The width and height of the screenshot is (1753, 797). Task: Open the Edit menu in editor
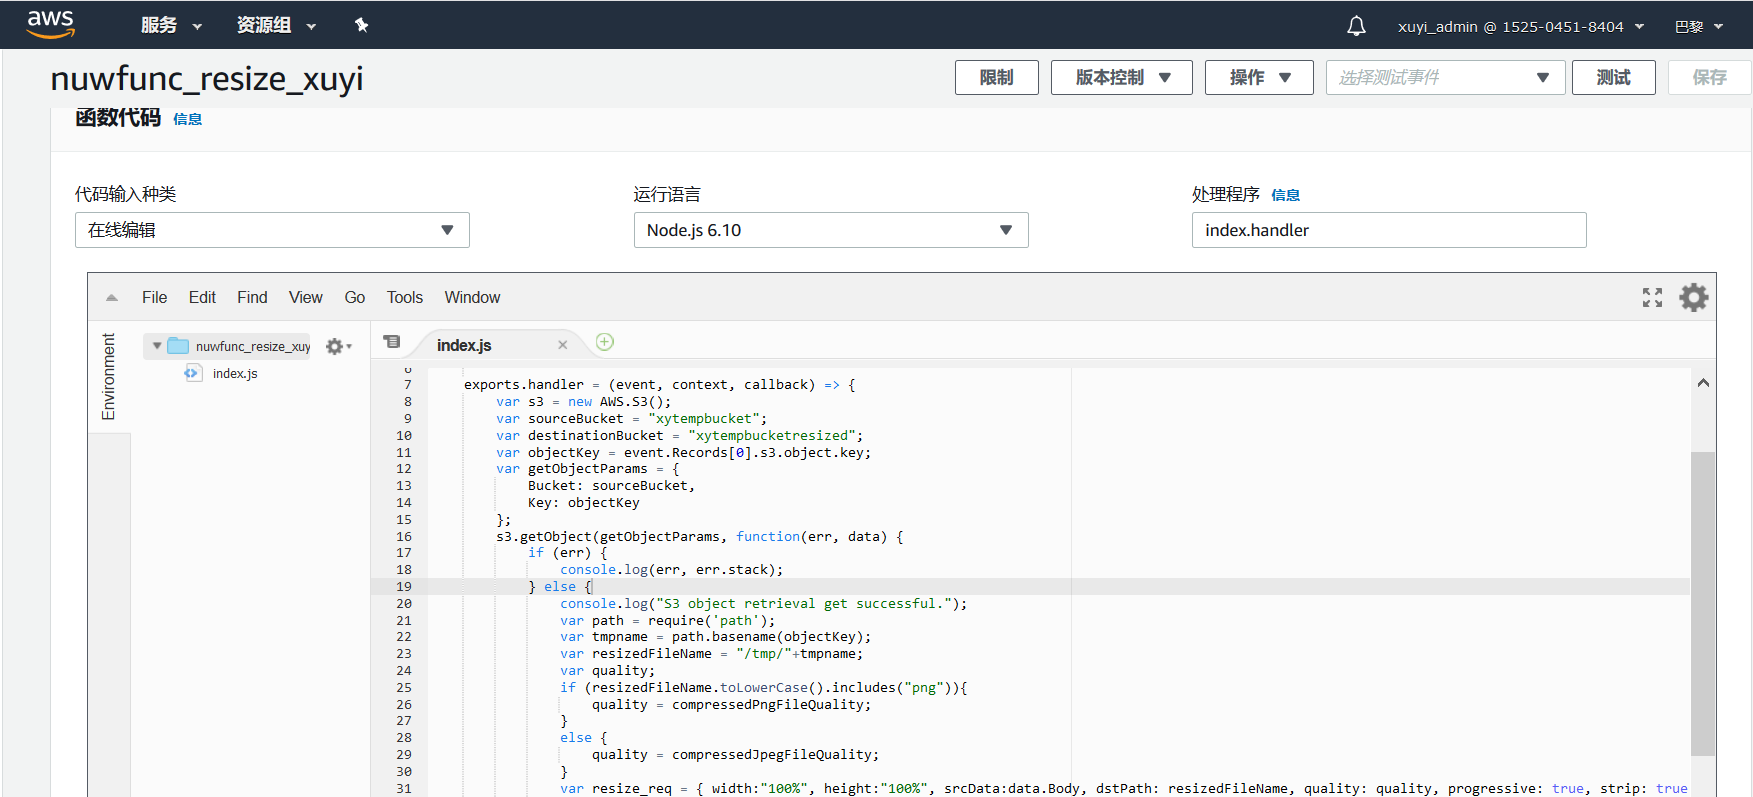[202, 297]
